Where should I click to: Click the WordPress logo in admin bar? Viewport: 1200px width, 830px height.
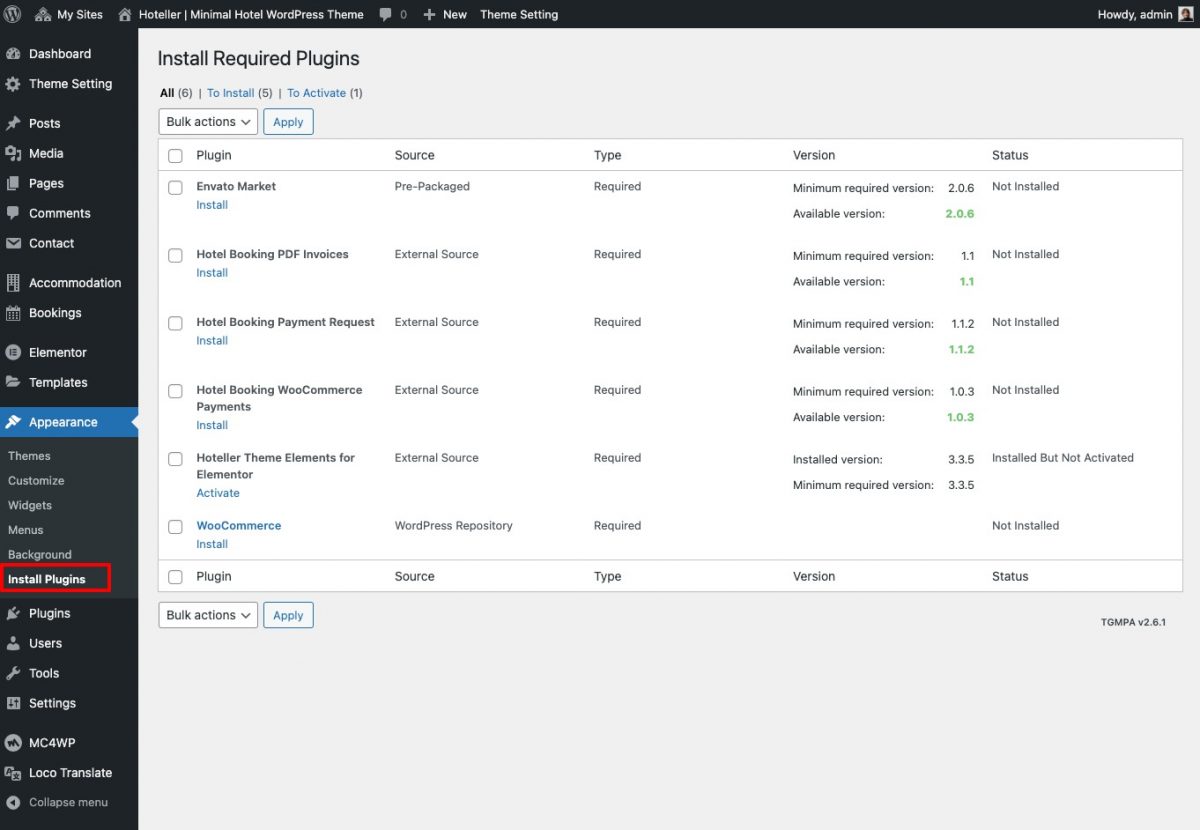13,14
